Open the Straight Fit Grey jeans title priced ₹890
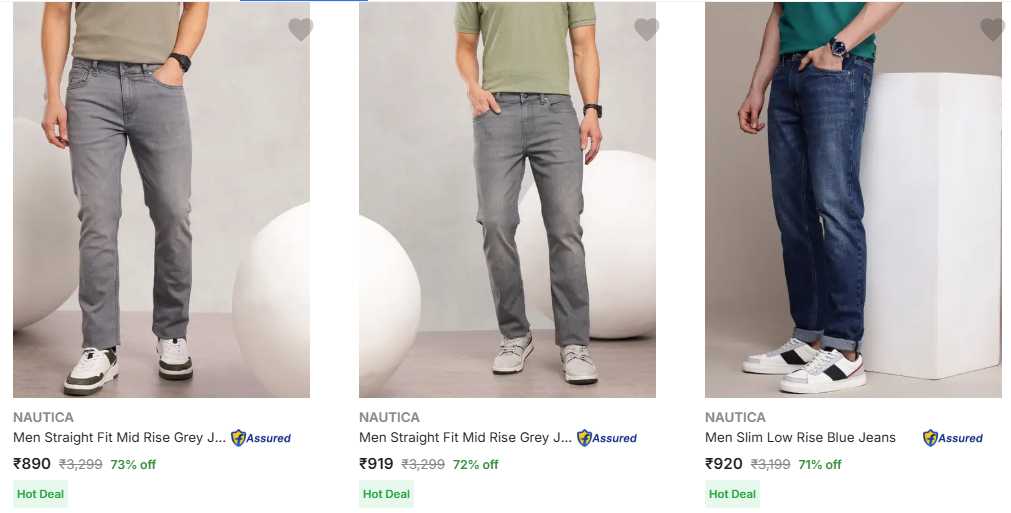This screenshot has width=1011, height=513. tap(120, 437)
